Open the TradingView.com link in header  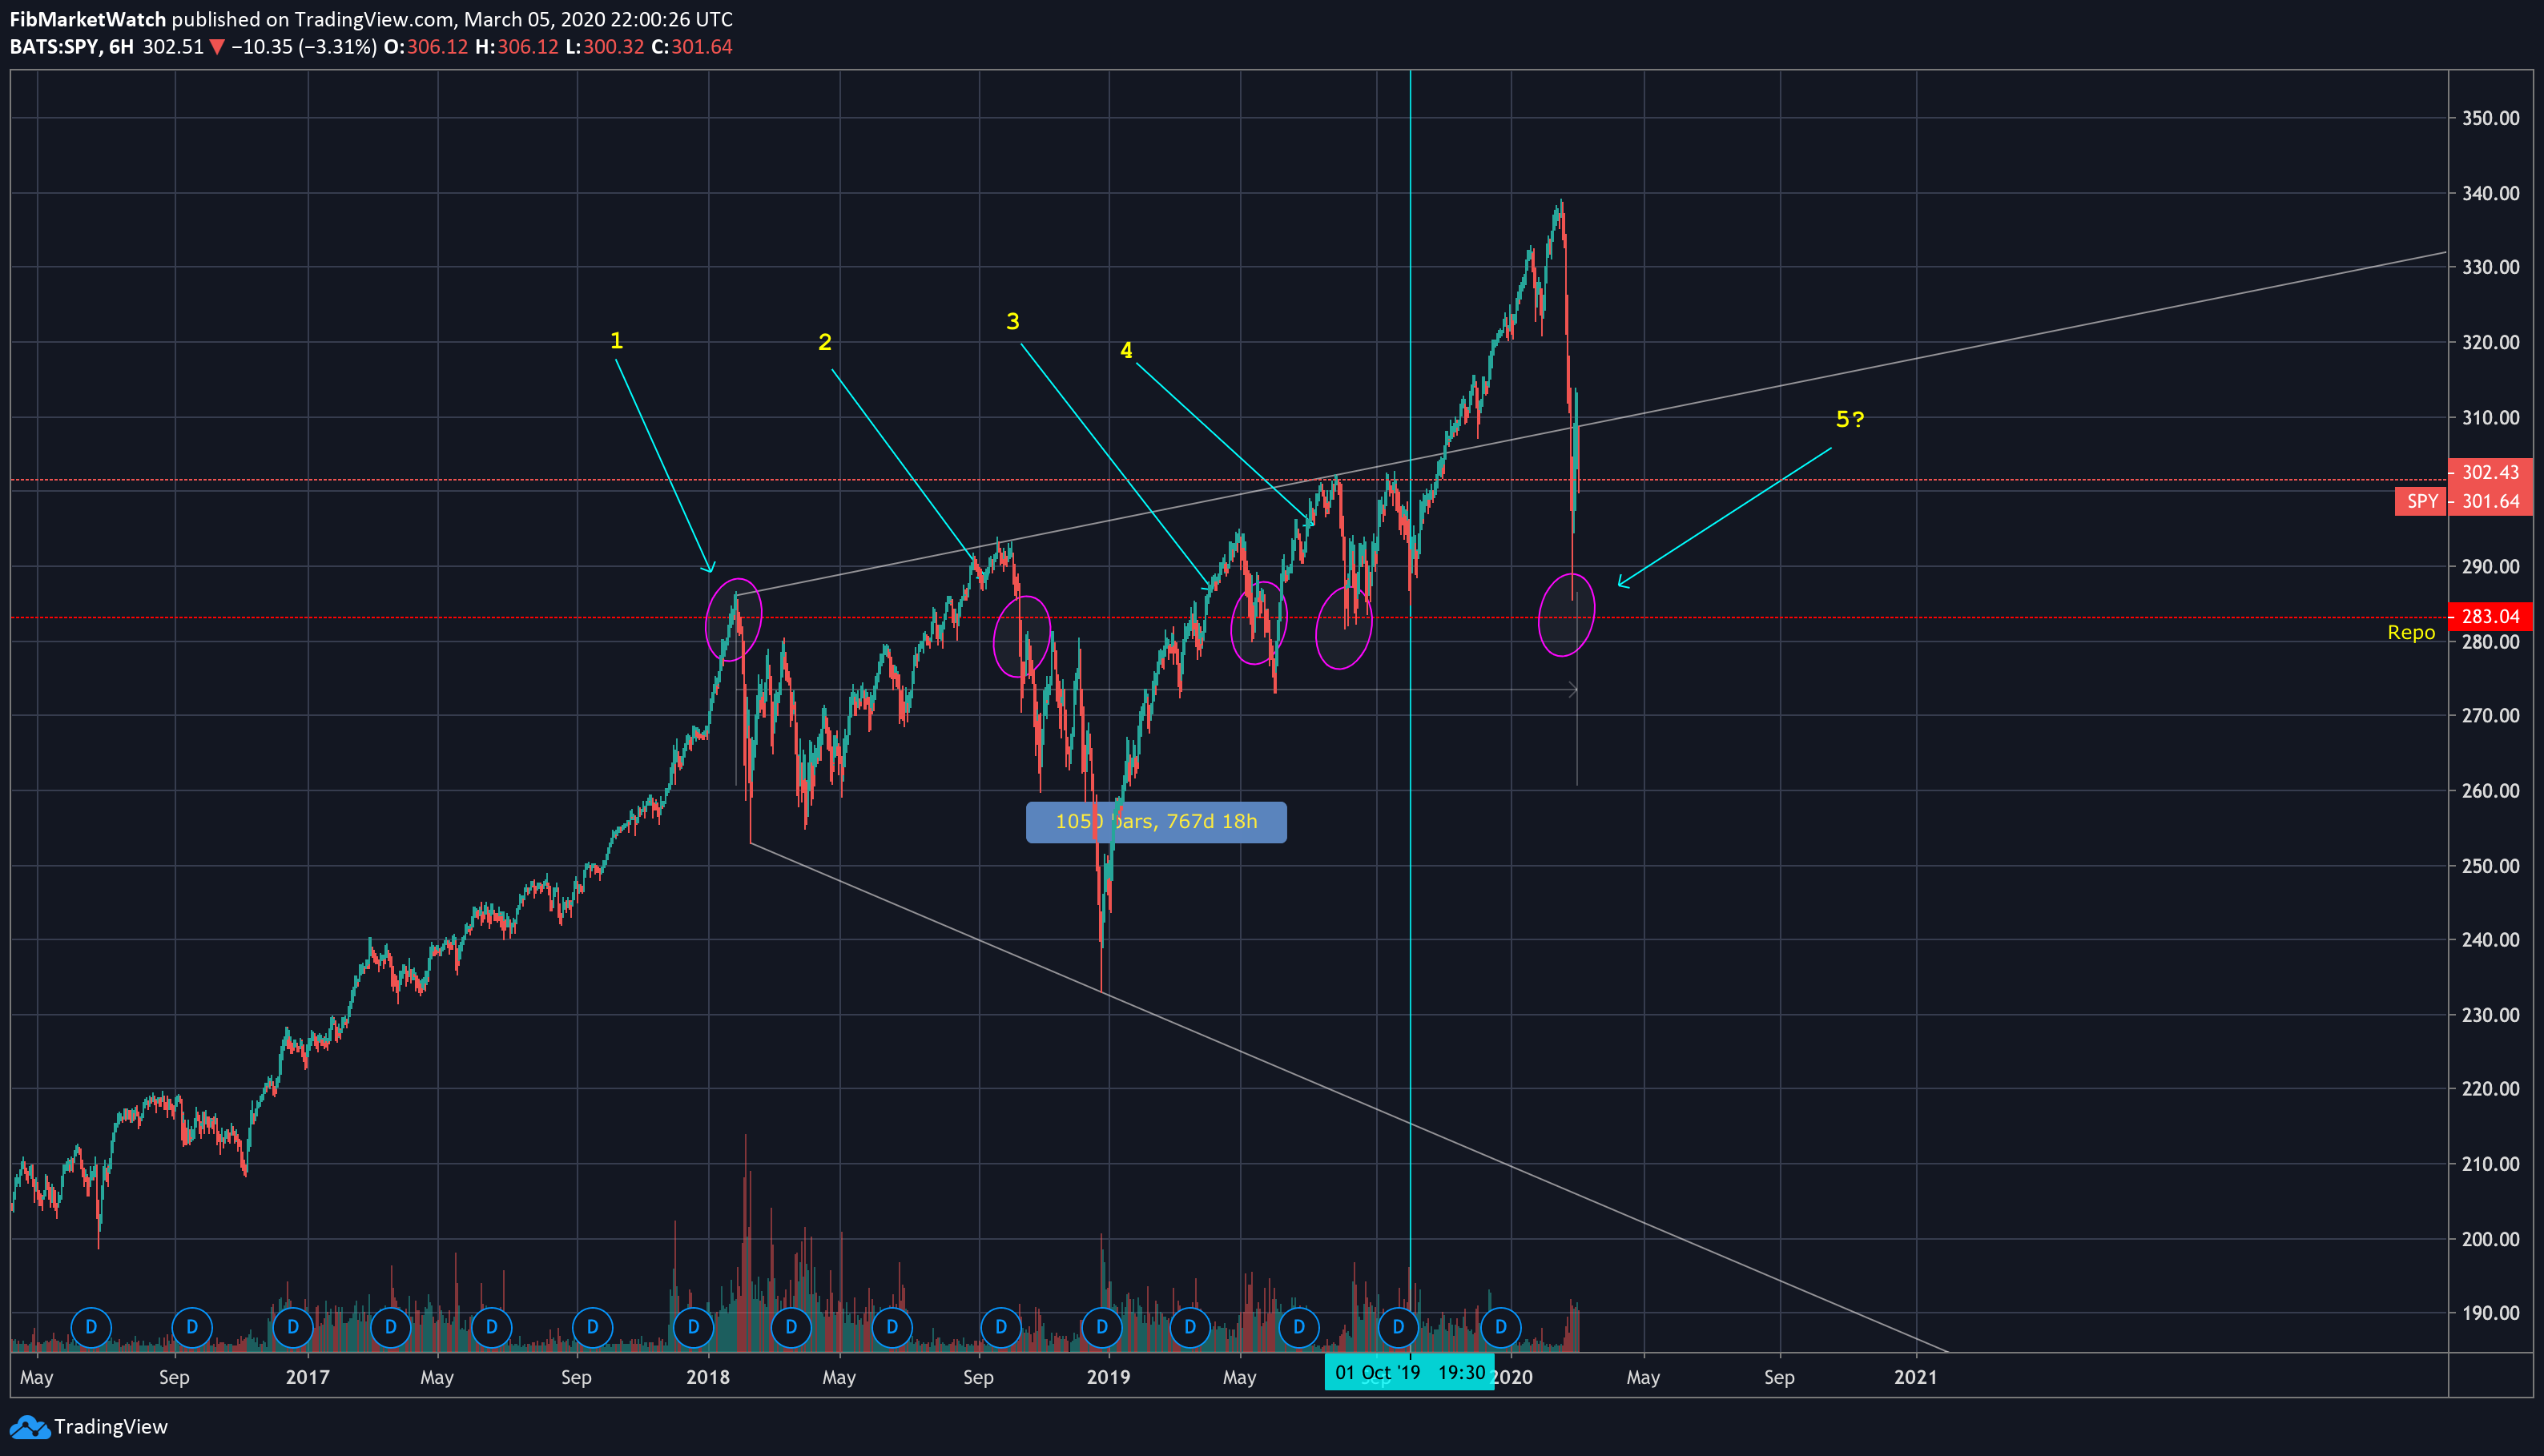[374, 19]
